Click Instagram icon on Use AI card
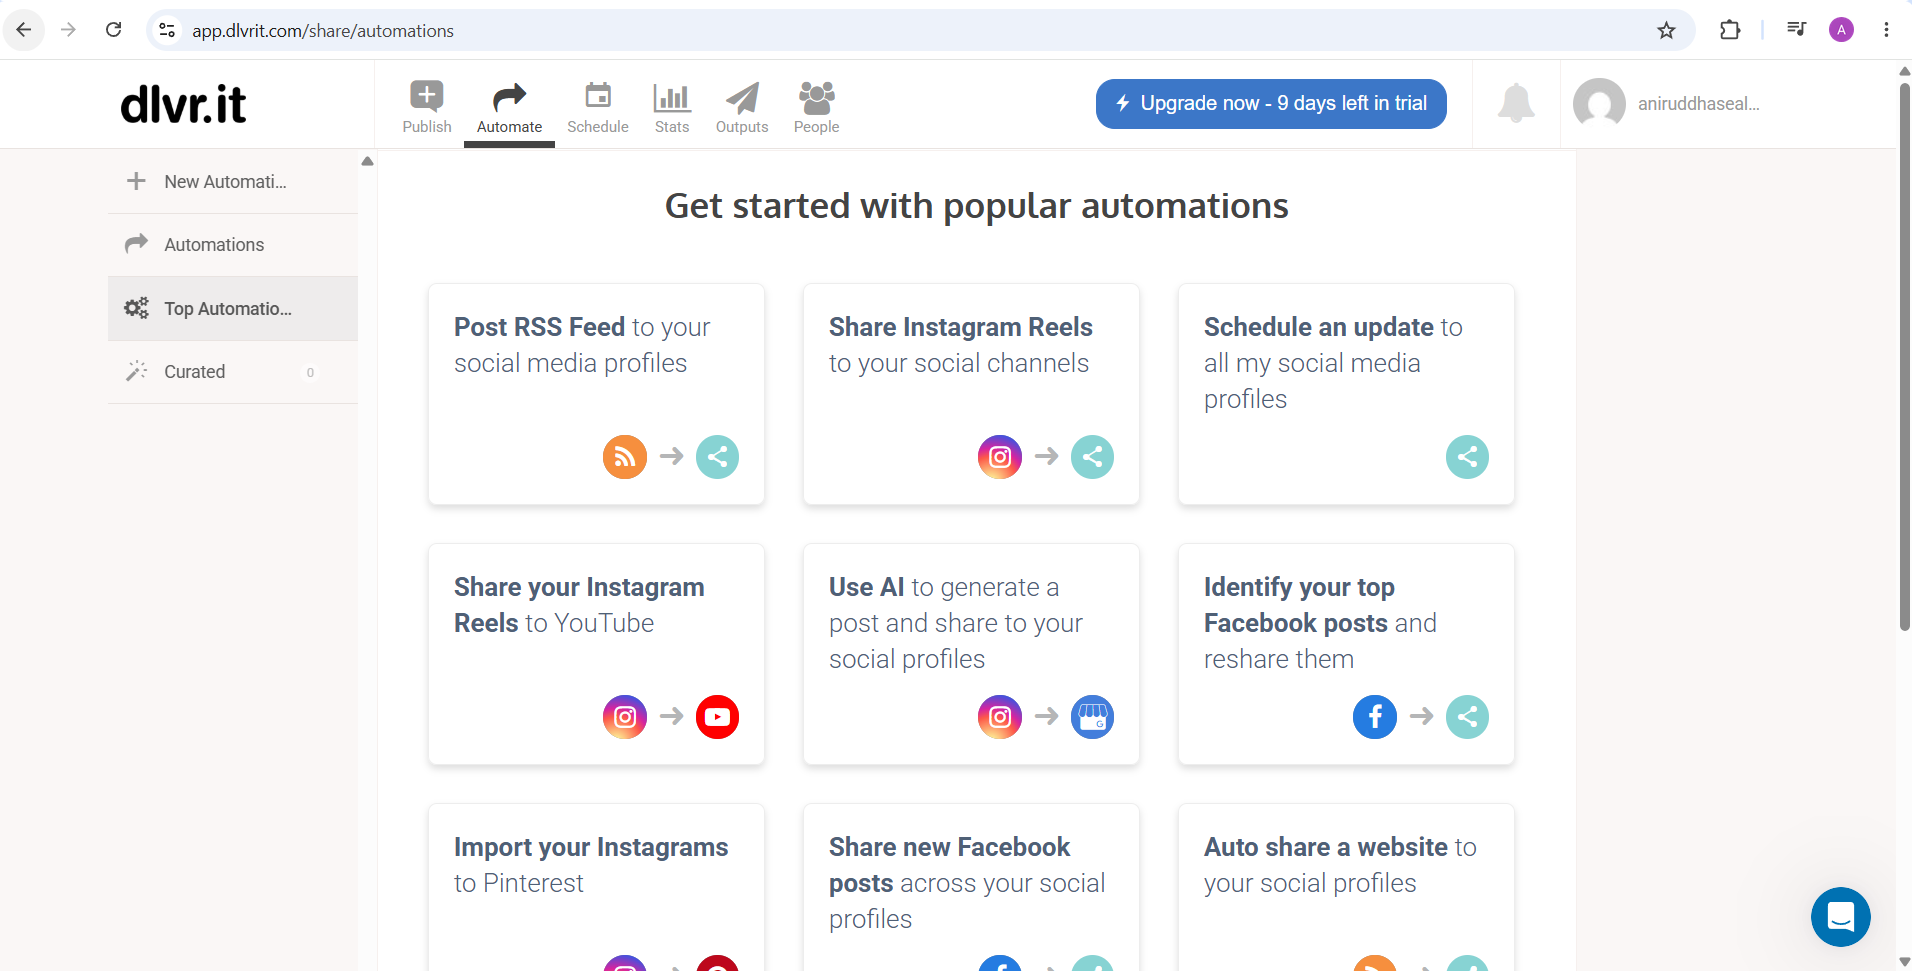 click(1000, 717)
